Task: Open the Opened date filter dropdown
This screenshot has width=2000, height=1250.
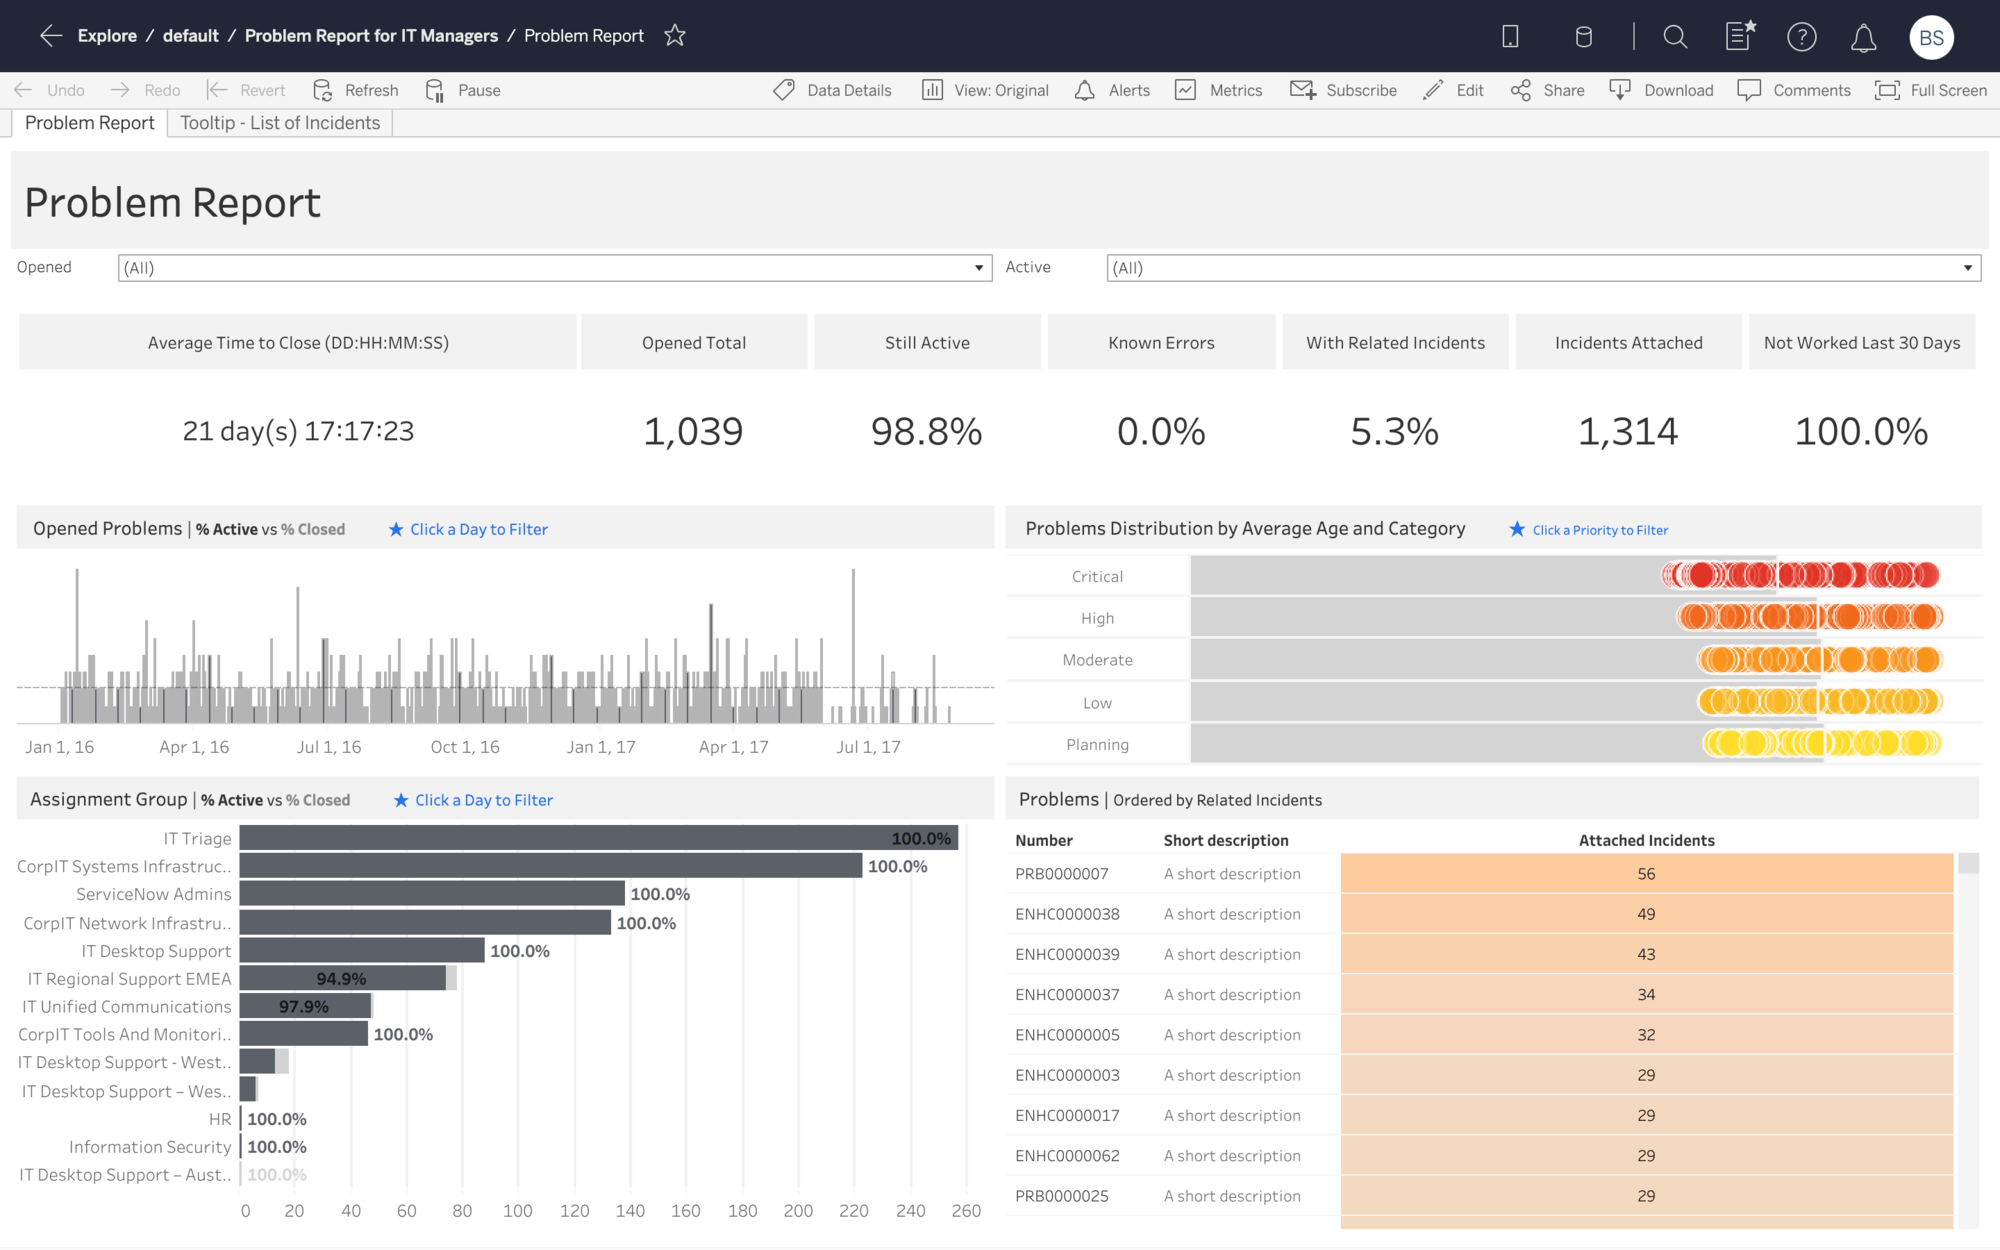Action: [x=976, y=268]
